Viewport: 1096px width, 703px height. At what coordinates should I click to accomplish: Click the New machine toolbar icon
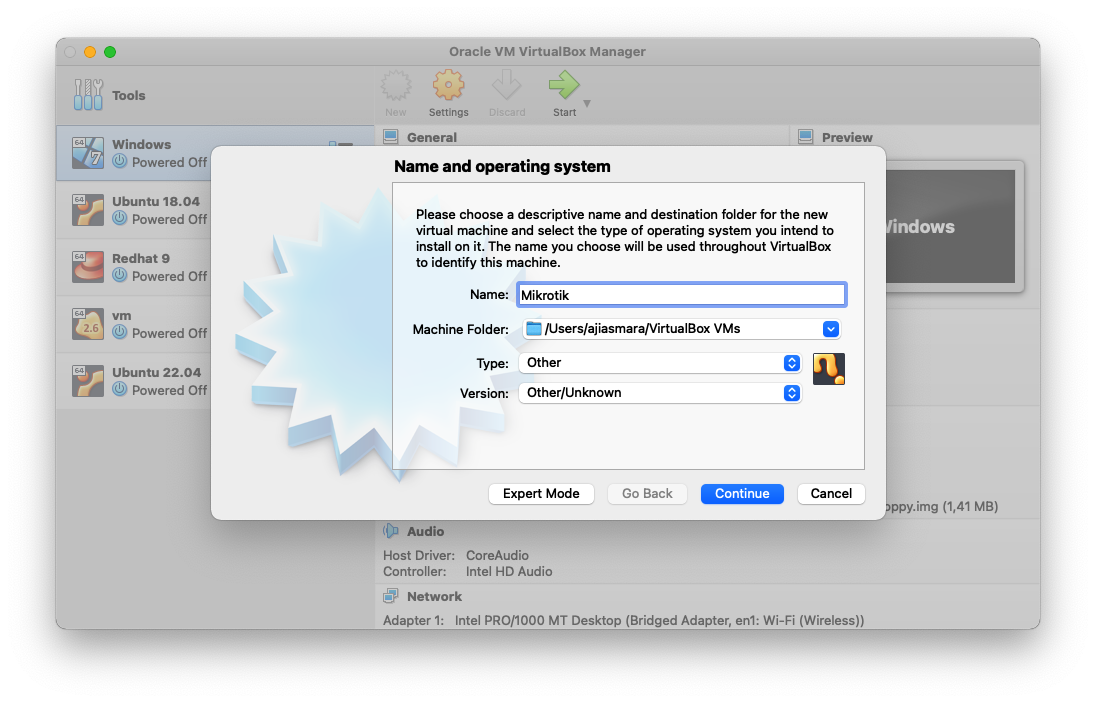[x=396, y=88]
